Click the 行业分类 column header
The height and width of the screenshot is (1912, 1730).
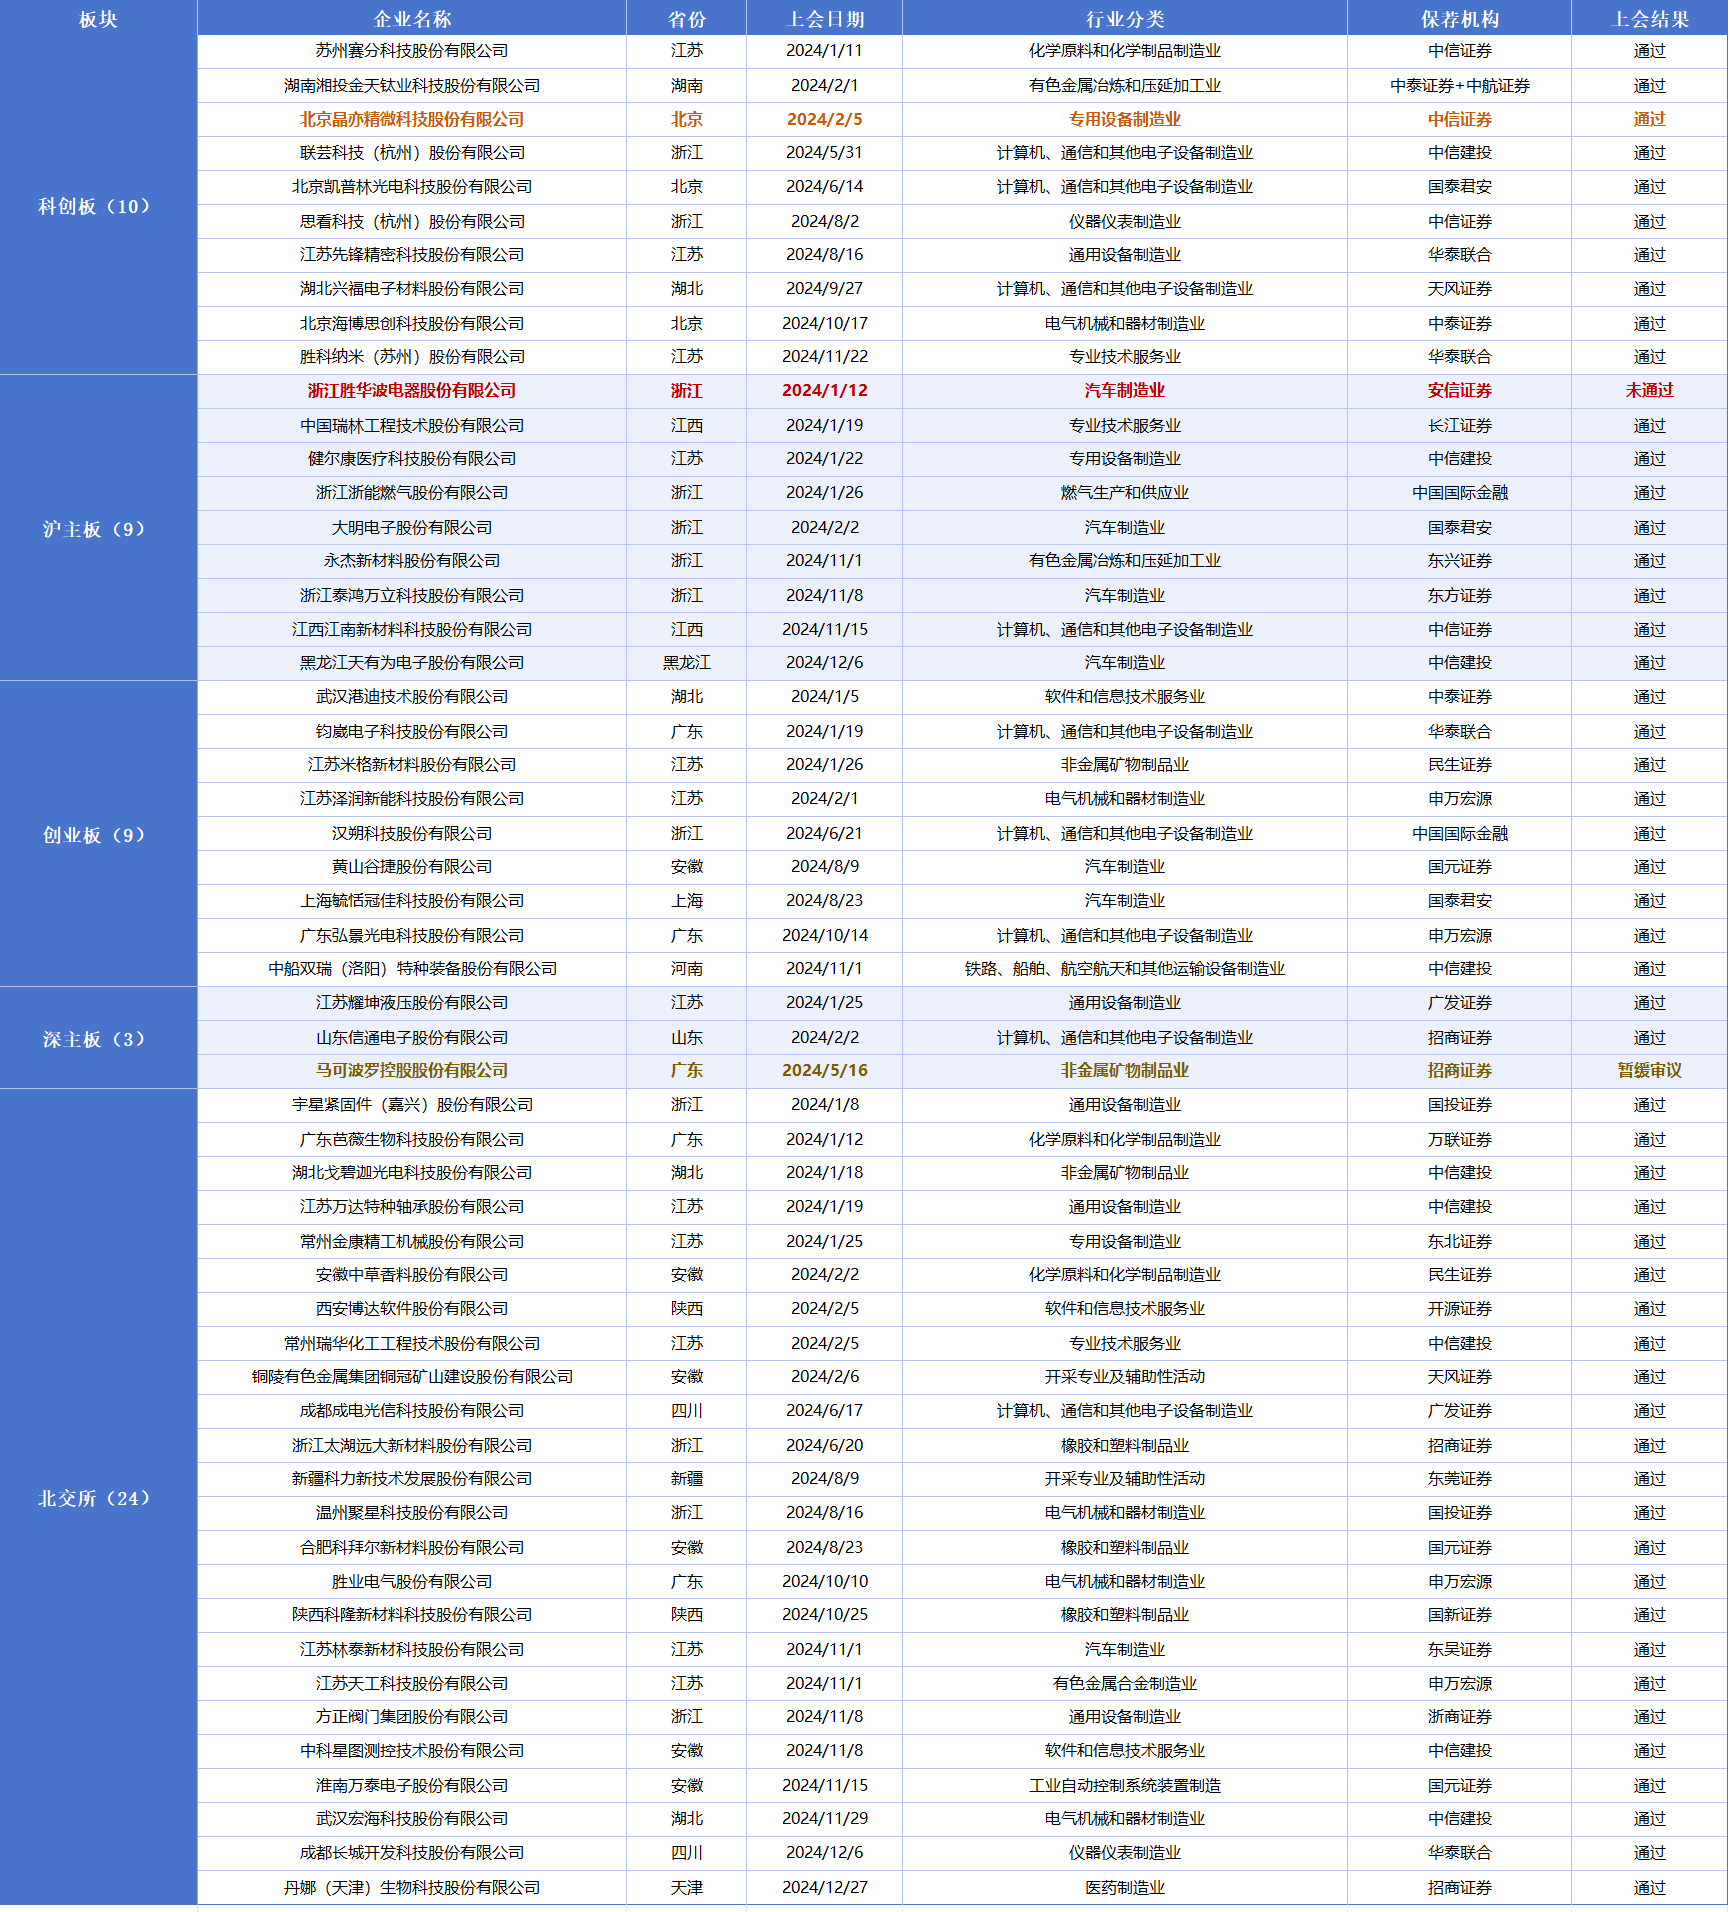pos(1124,19)
